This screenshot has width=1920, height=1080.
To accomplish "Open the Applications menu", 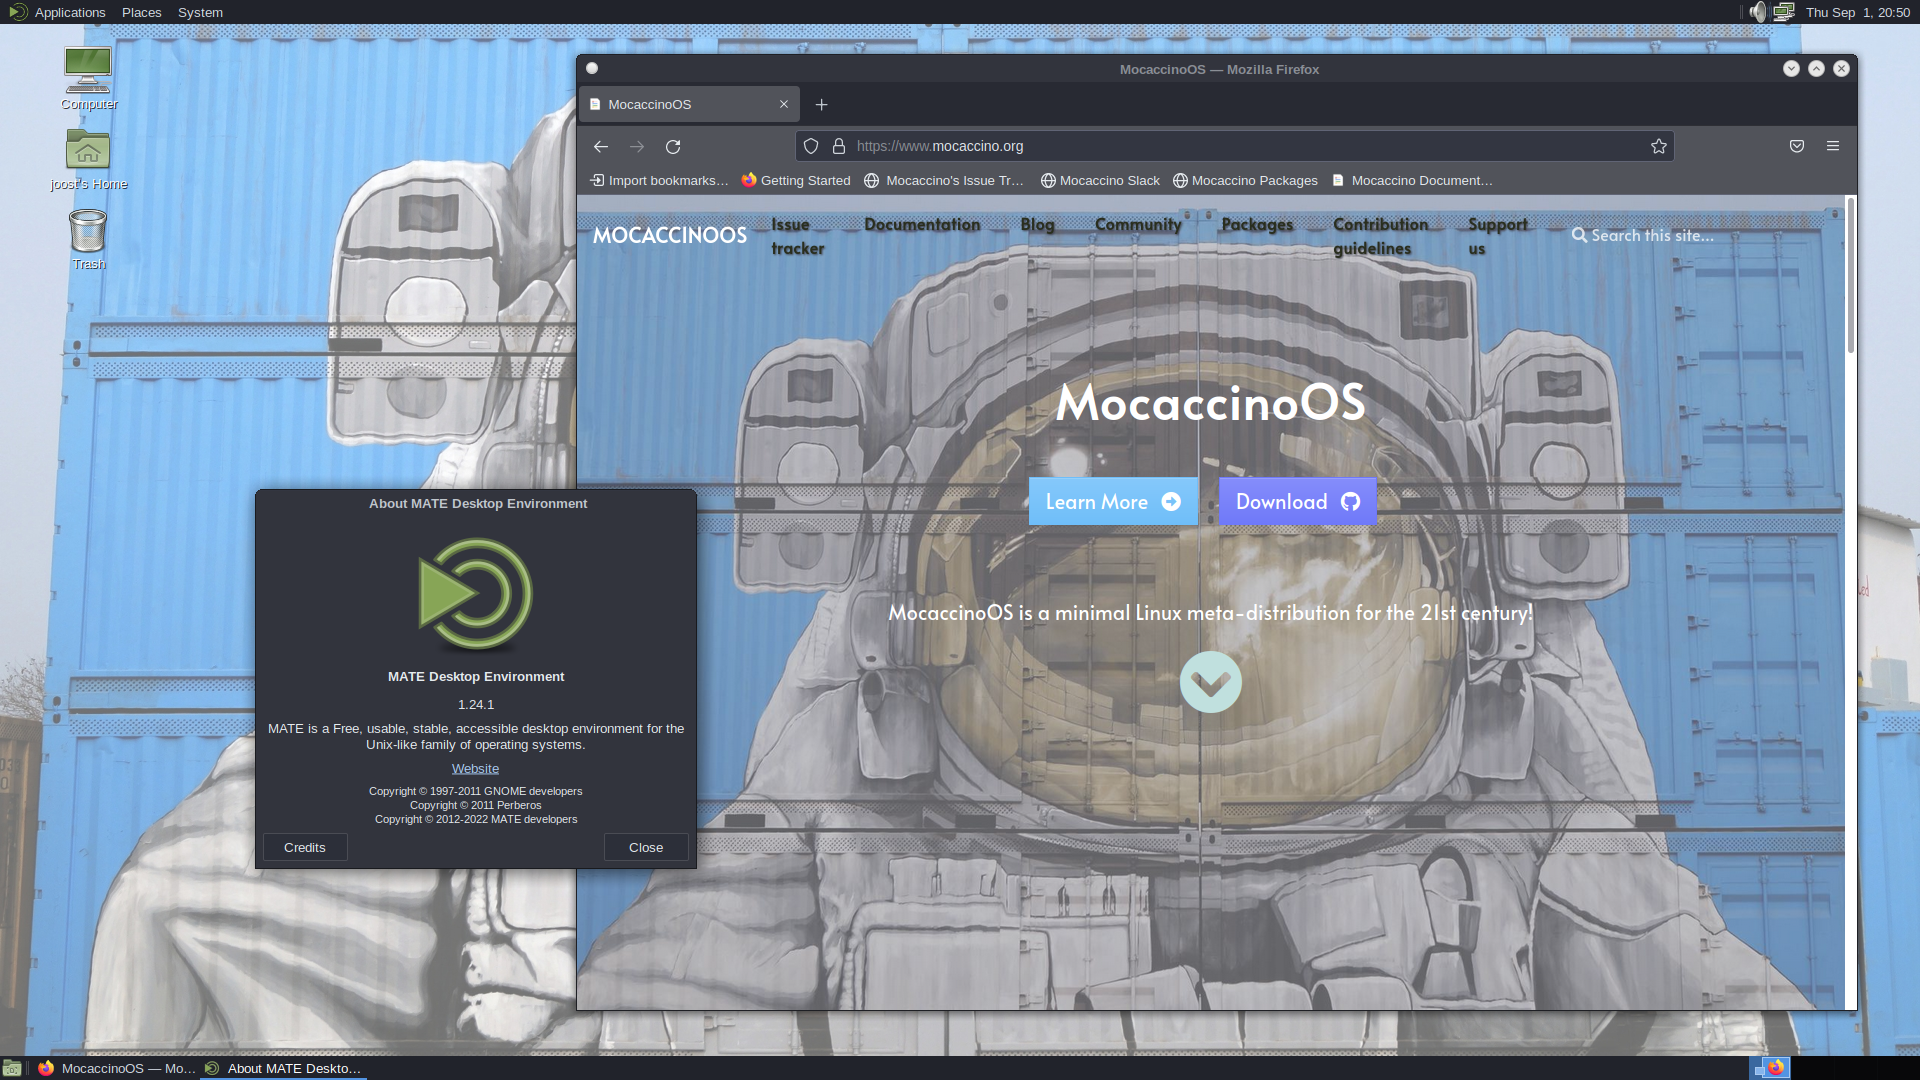I will (x=58, y=12).
